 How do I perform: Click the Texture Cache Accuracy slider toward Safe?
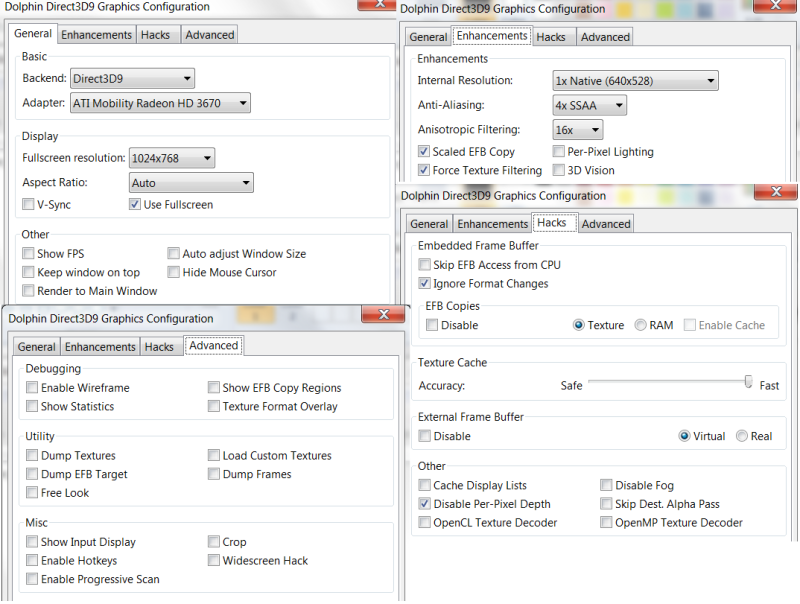(600, 383)
